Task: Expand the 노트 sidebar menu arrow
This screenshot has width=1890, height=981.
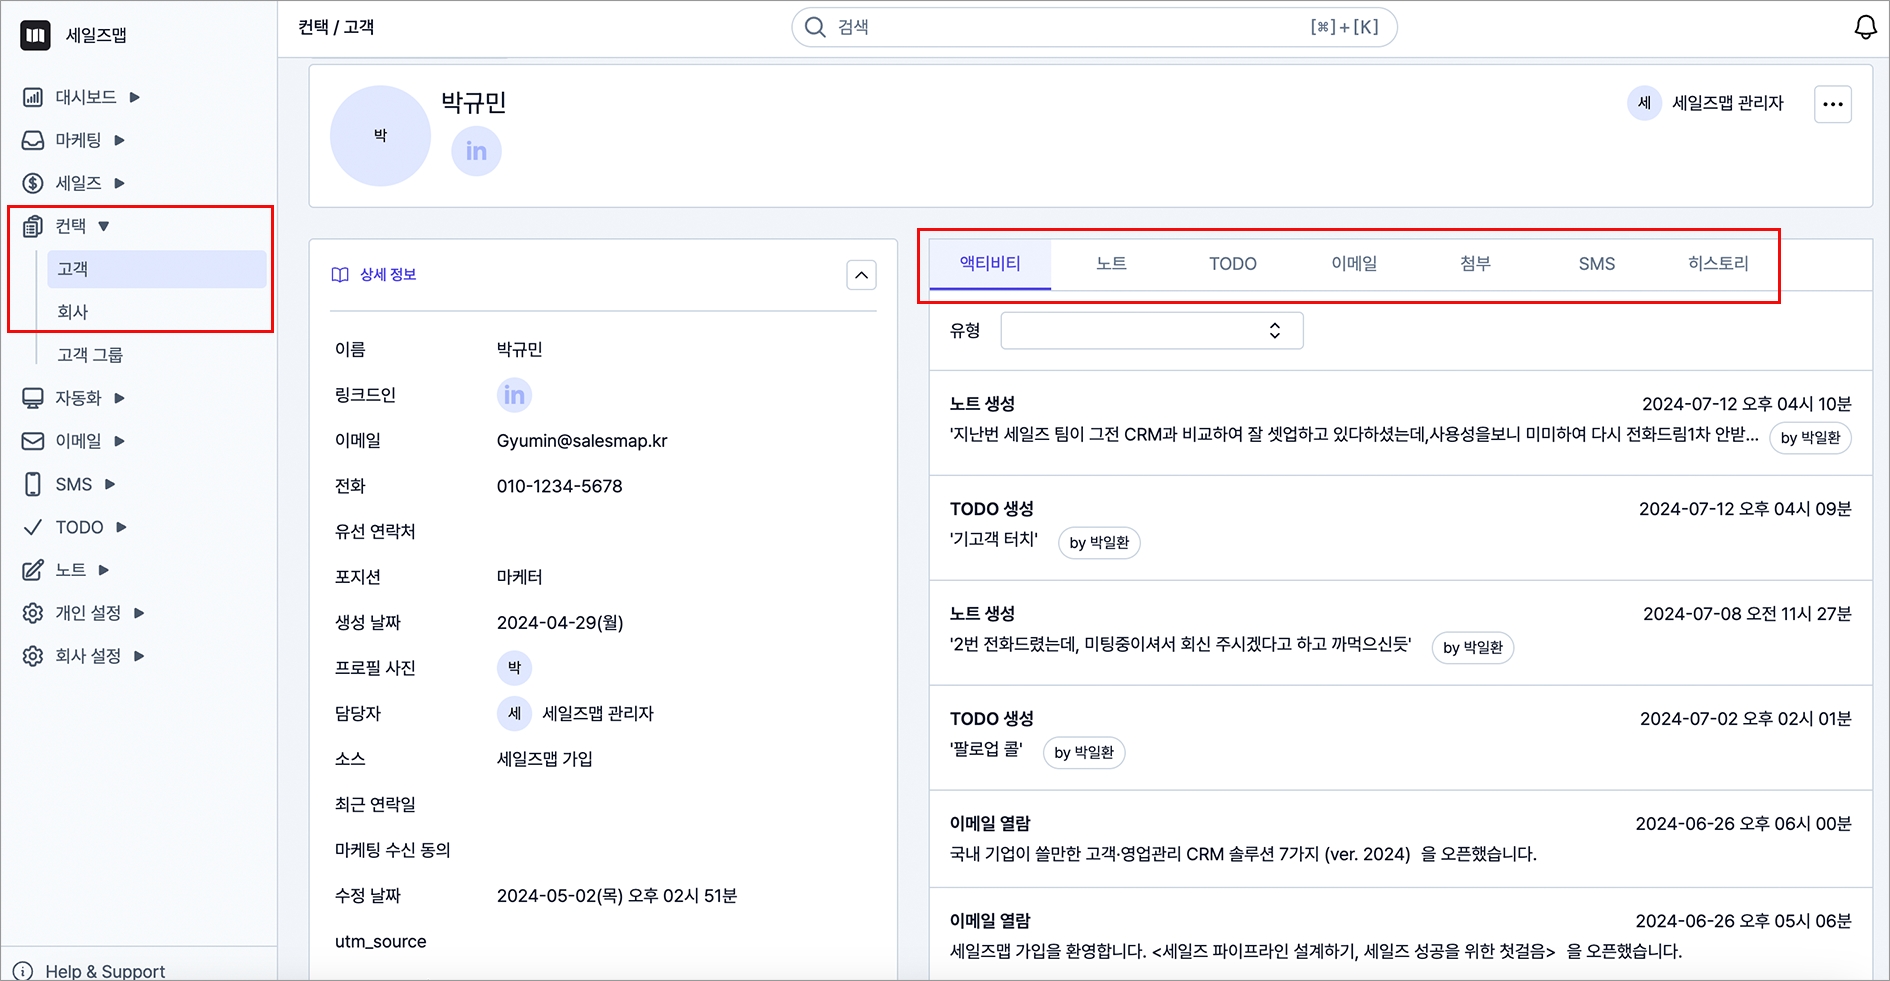Action: (103, 570)
